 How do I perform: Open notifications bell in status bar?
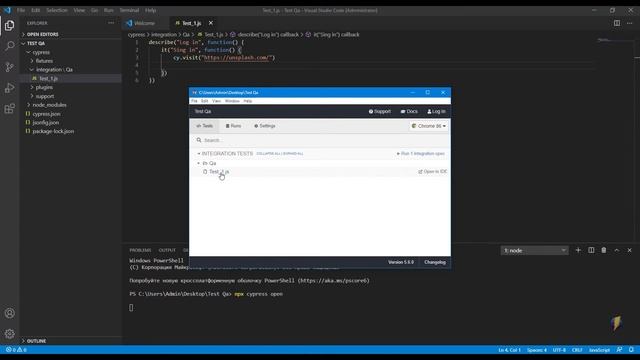click(631, 350)
